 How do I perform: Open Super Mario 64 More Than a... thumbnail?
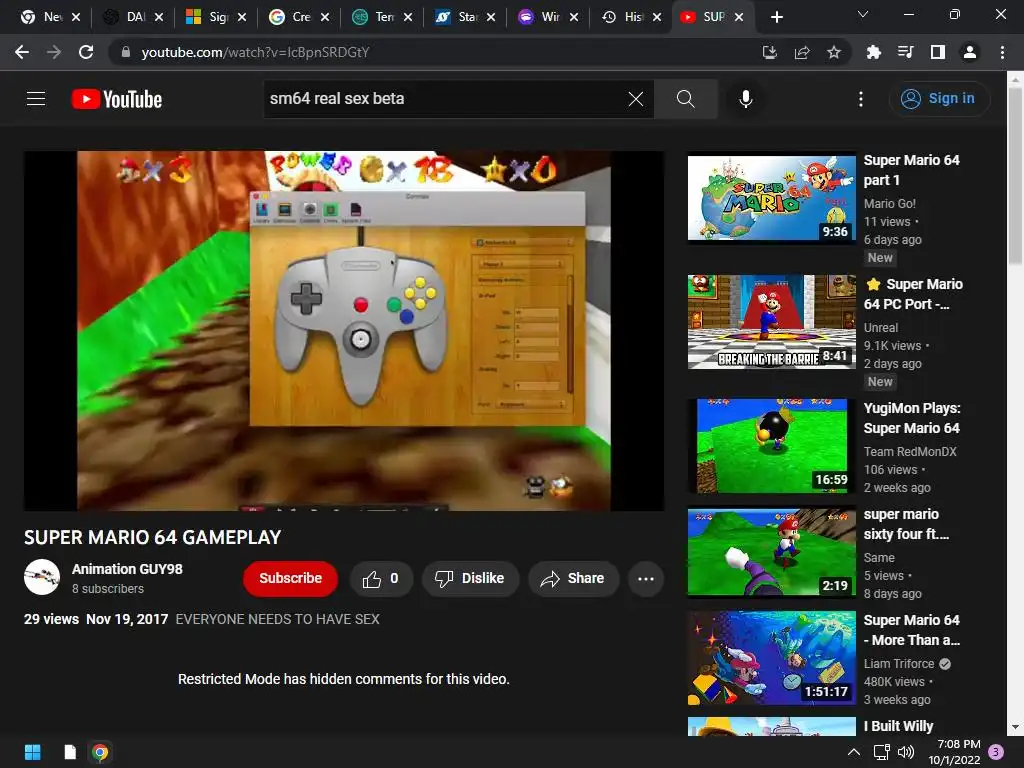(771, 658)
